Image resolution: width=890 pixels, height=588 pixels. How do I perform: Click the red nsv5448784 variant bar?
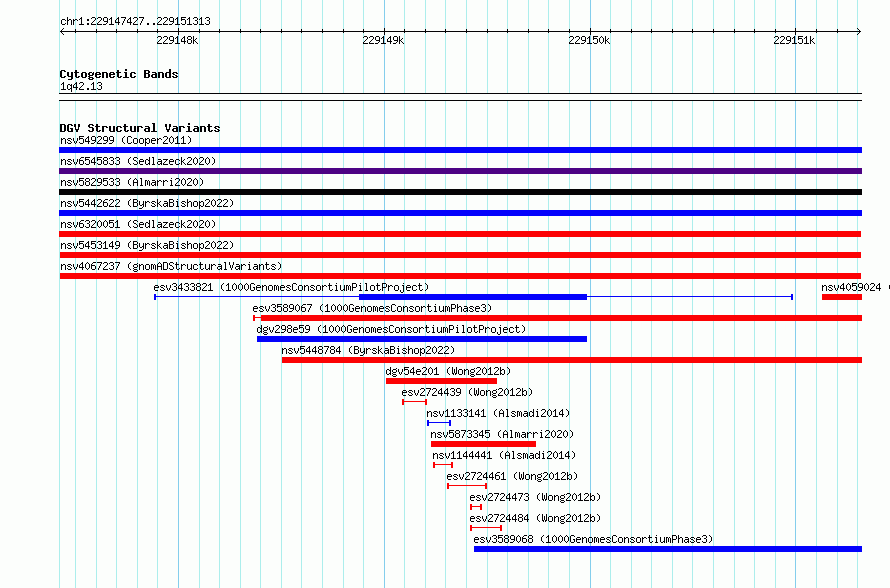pos(572,360)
